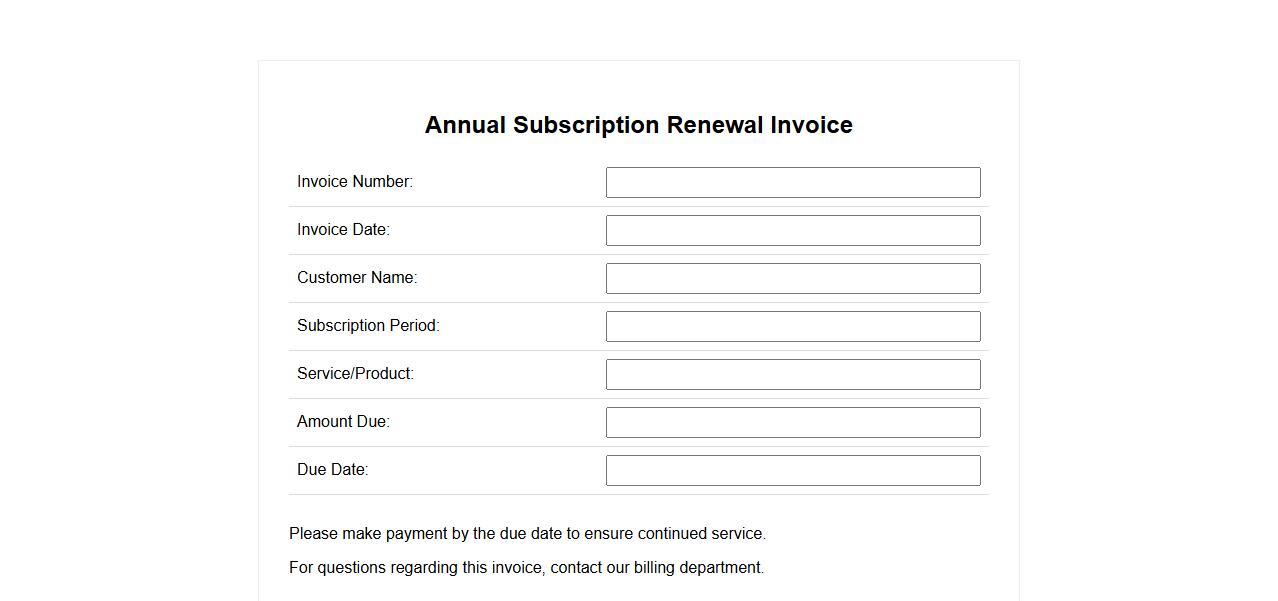Image resolution: width=1278 pixels, height=601 pixels.
Task: Select the Due Date input box
Action: [x=793, y=470]
